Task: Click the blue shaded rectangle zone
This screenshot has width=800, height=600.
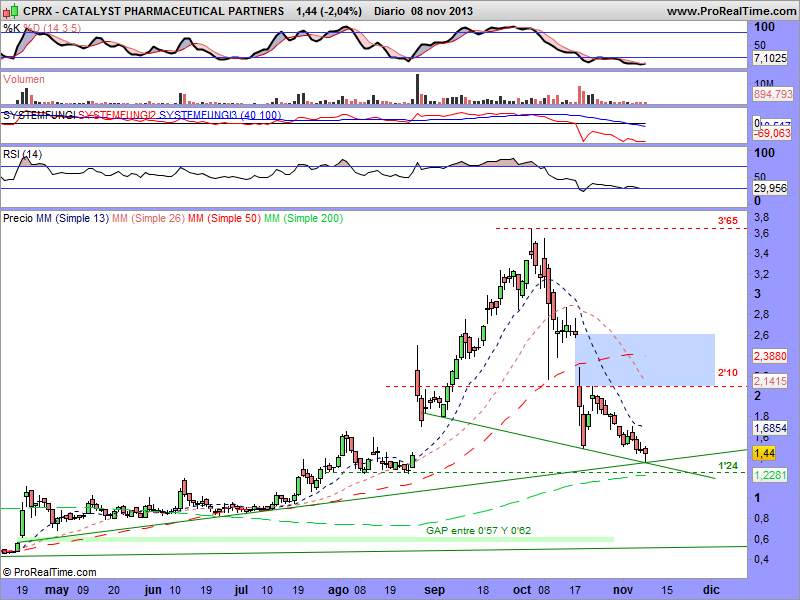Action: click(645, 360)
